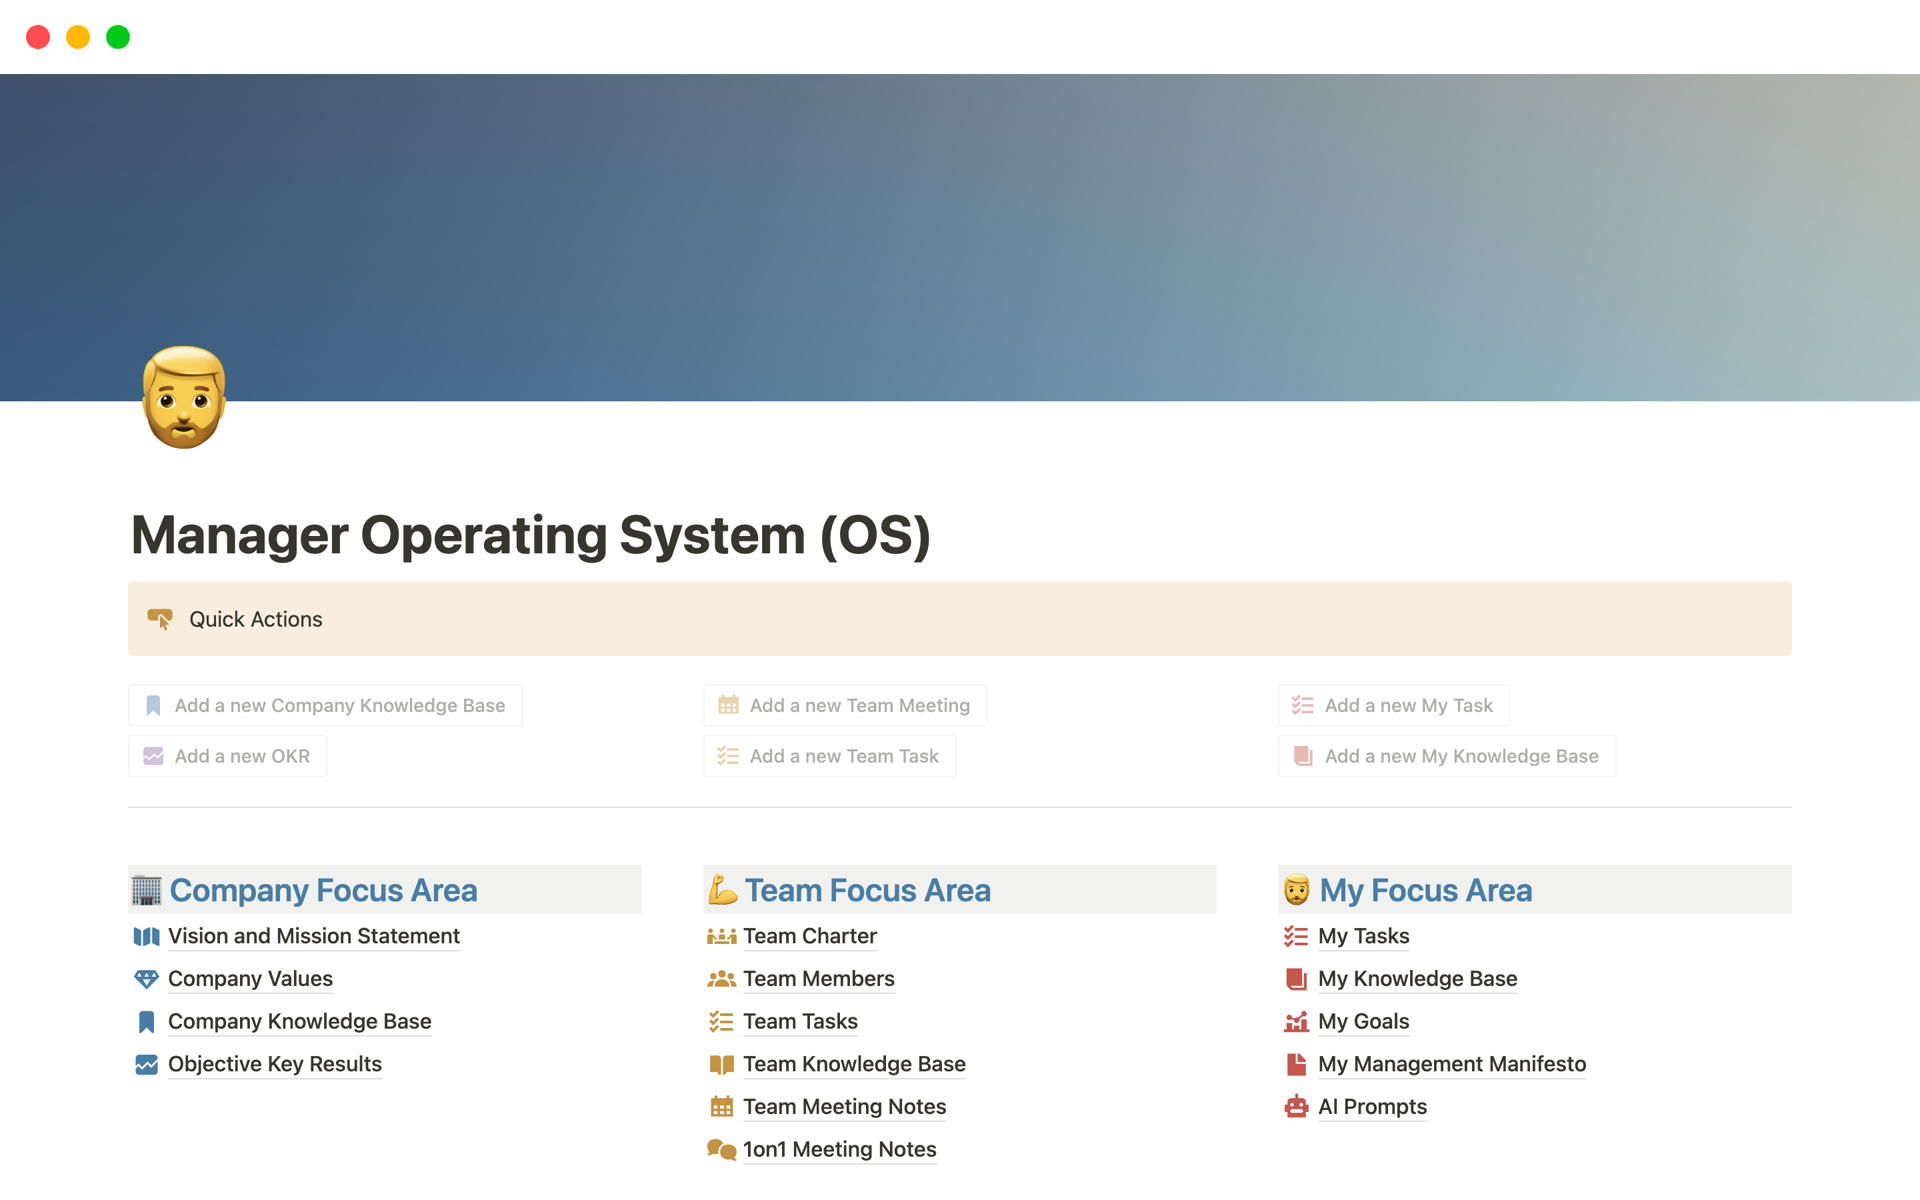This screenshot has height=1200, width=1920.
Task: Click the Team Focus Area heading
Action: point(867,890)
